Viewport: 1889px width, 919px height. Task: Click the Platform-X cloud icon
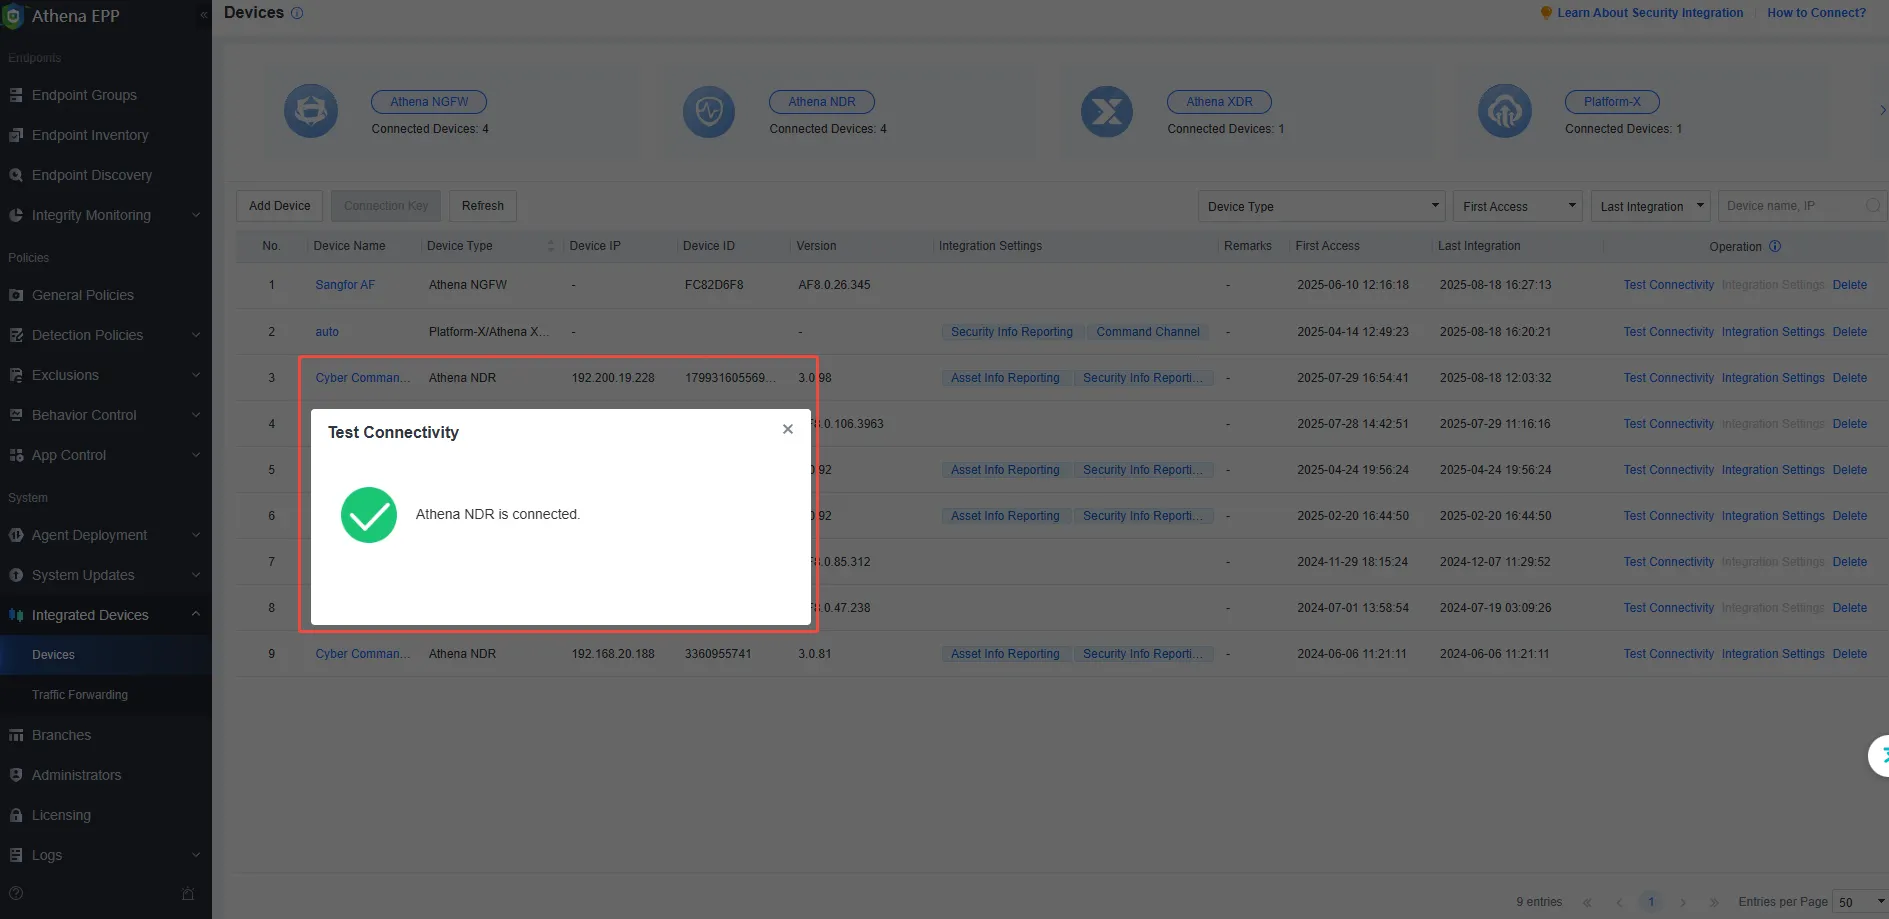pos(1505,111)
